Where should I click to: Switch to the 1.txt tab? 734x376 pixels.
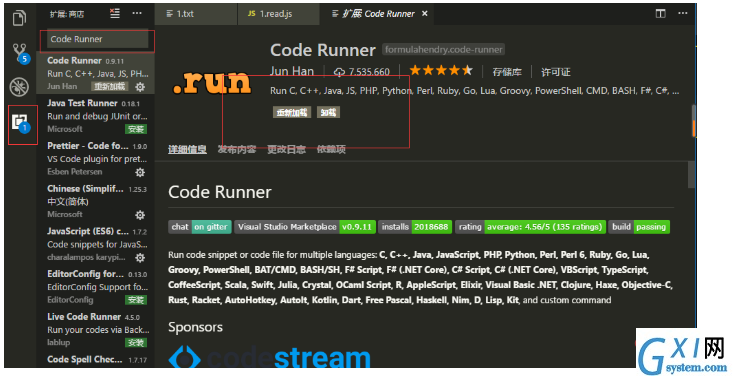coord(196,14)
